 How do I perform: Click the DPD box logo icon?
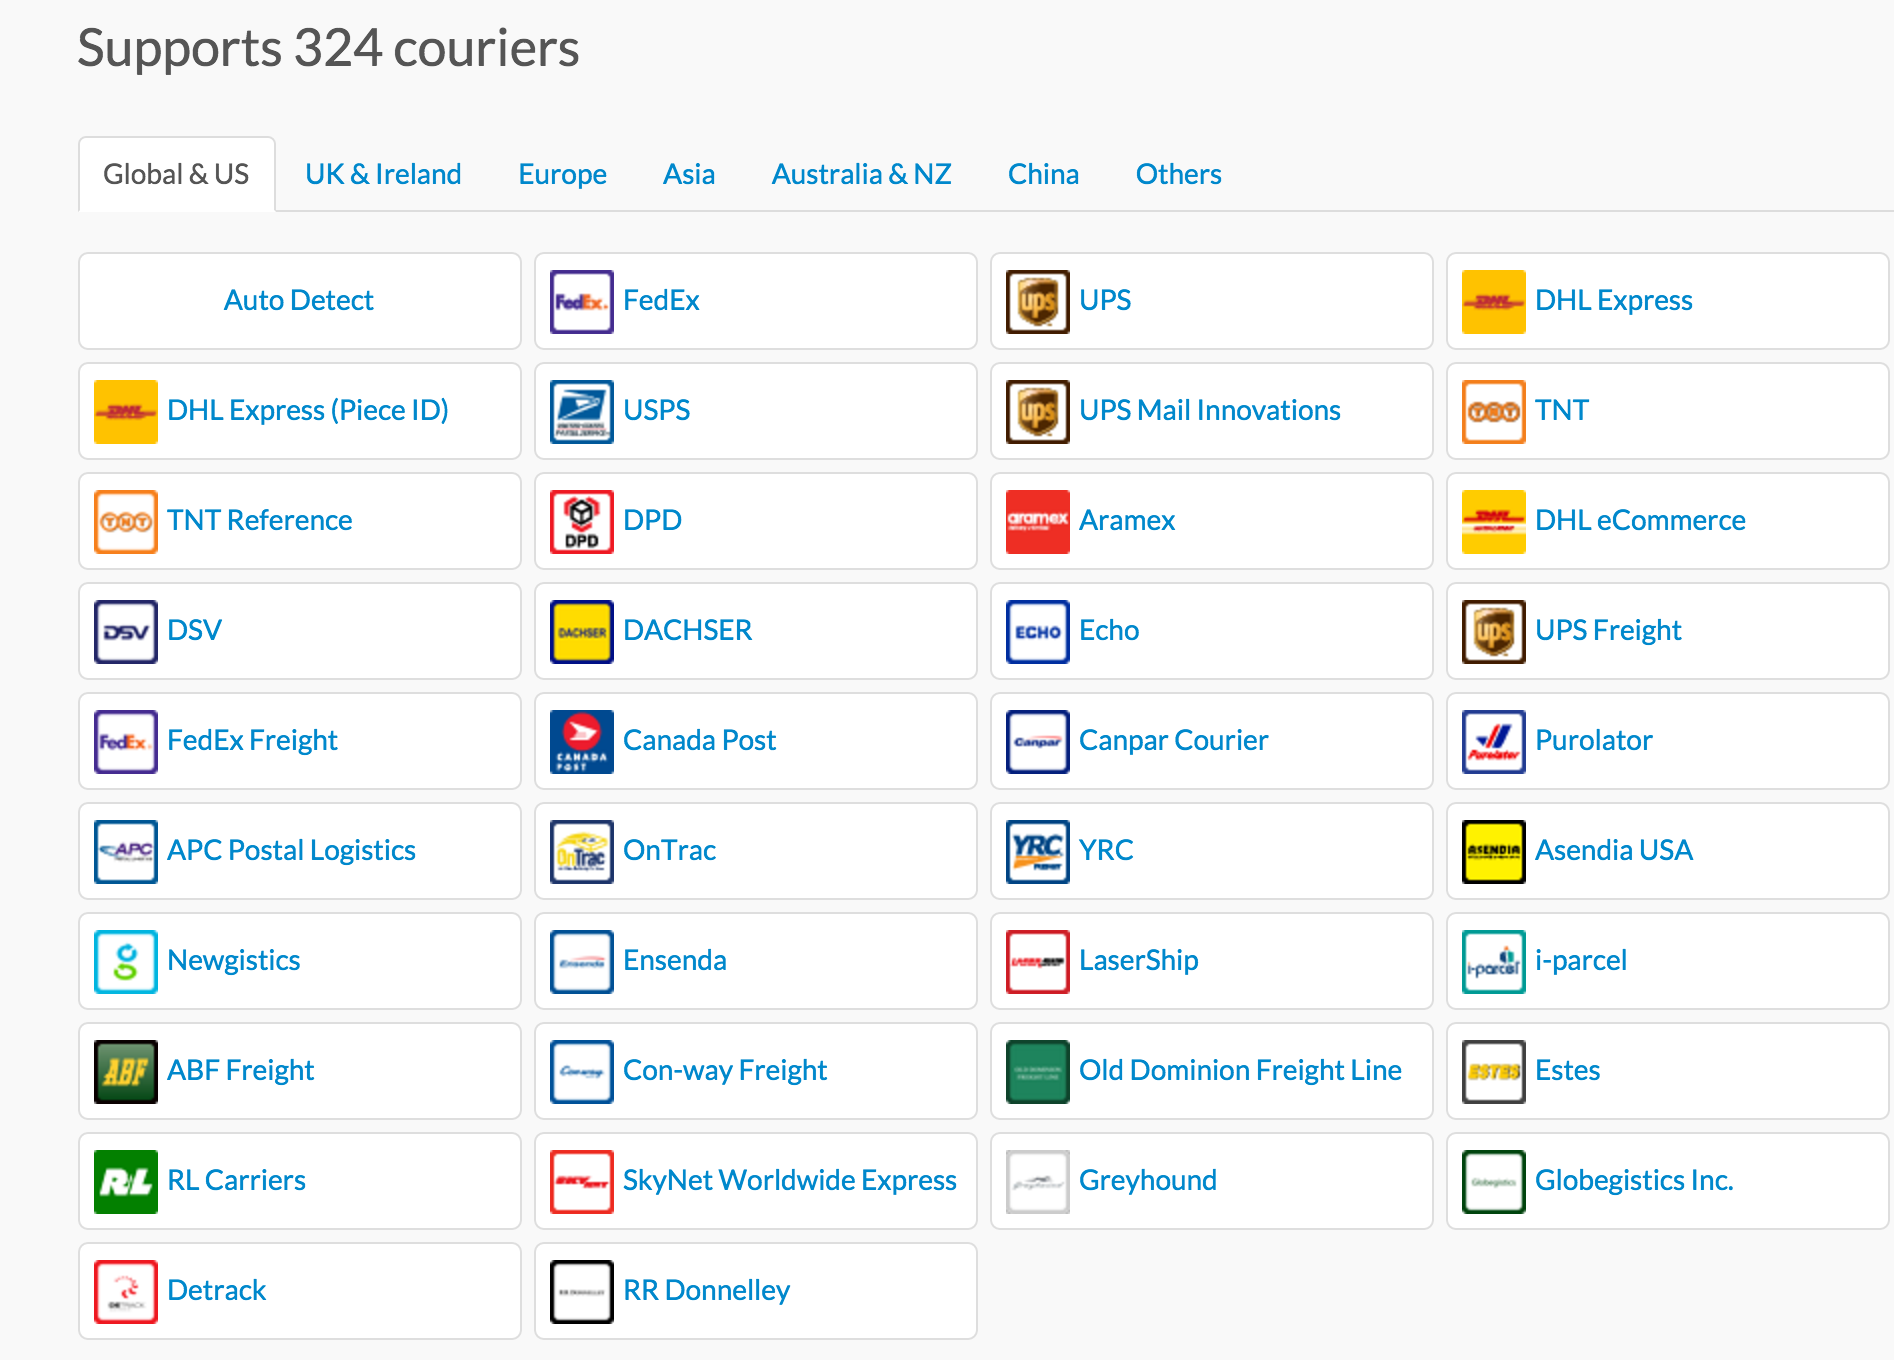581,521
